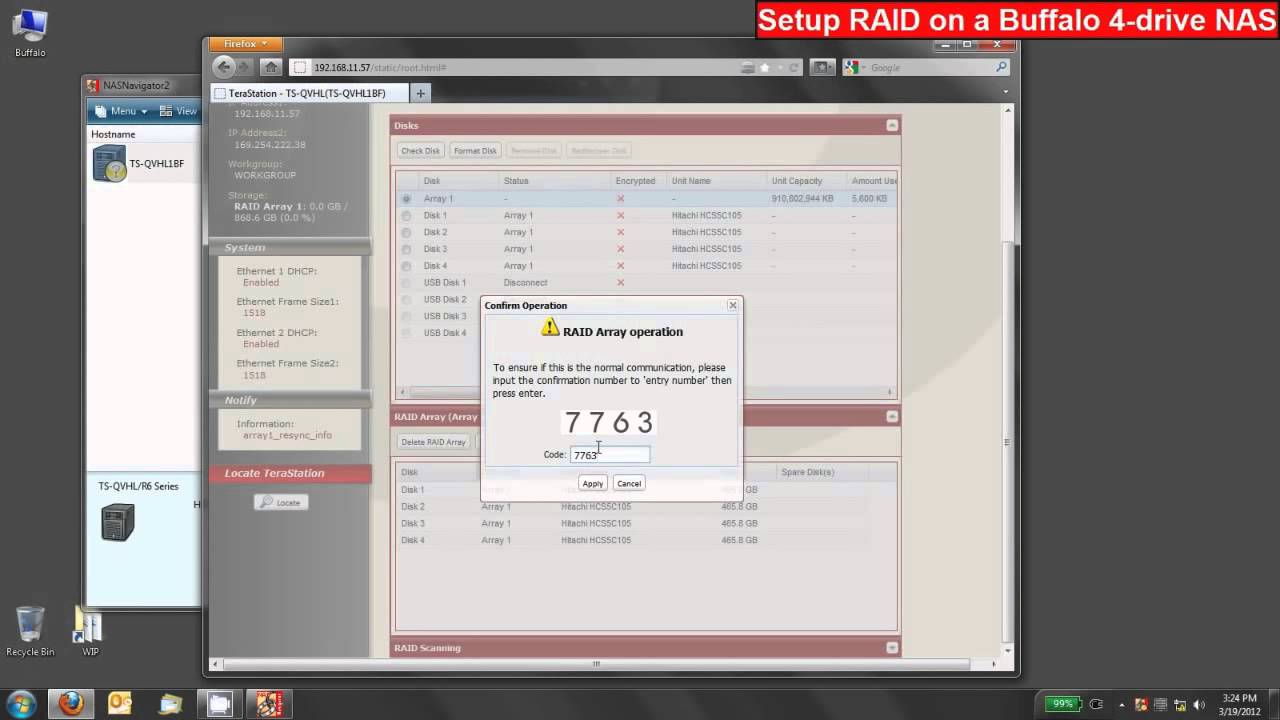
Task: Select the USB Disk 2 radio button
Action: 406,299
